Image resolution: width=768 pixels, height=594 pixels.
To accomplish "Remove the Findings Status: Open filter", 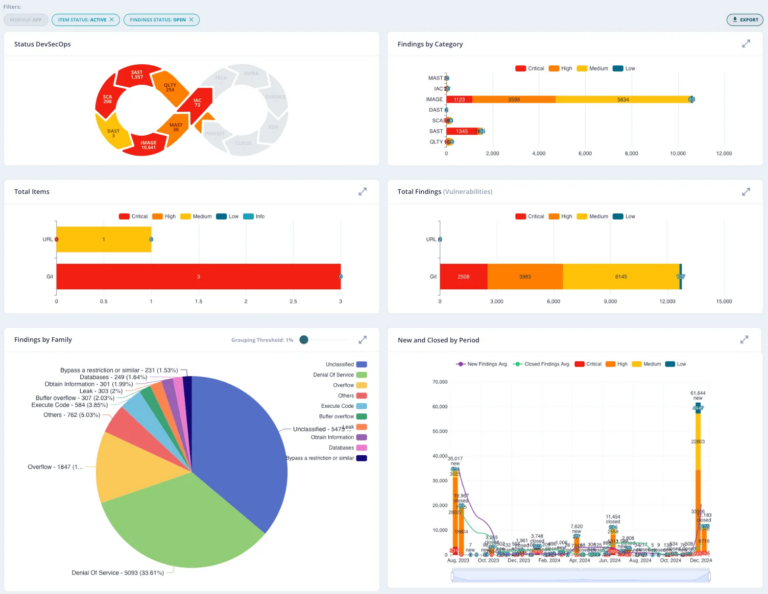I will (x=191, y=20).
